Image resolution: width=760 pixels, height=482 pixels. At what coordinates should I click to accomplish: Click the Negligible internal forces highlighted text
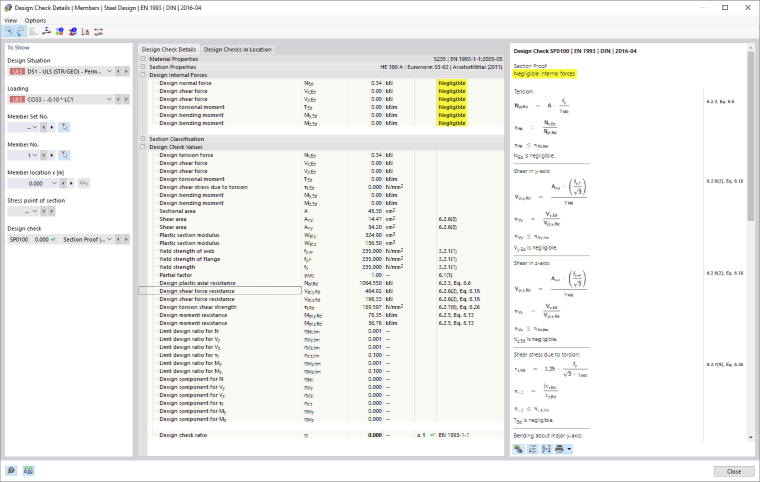[x=544, y=74]
